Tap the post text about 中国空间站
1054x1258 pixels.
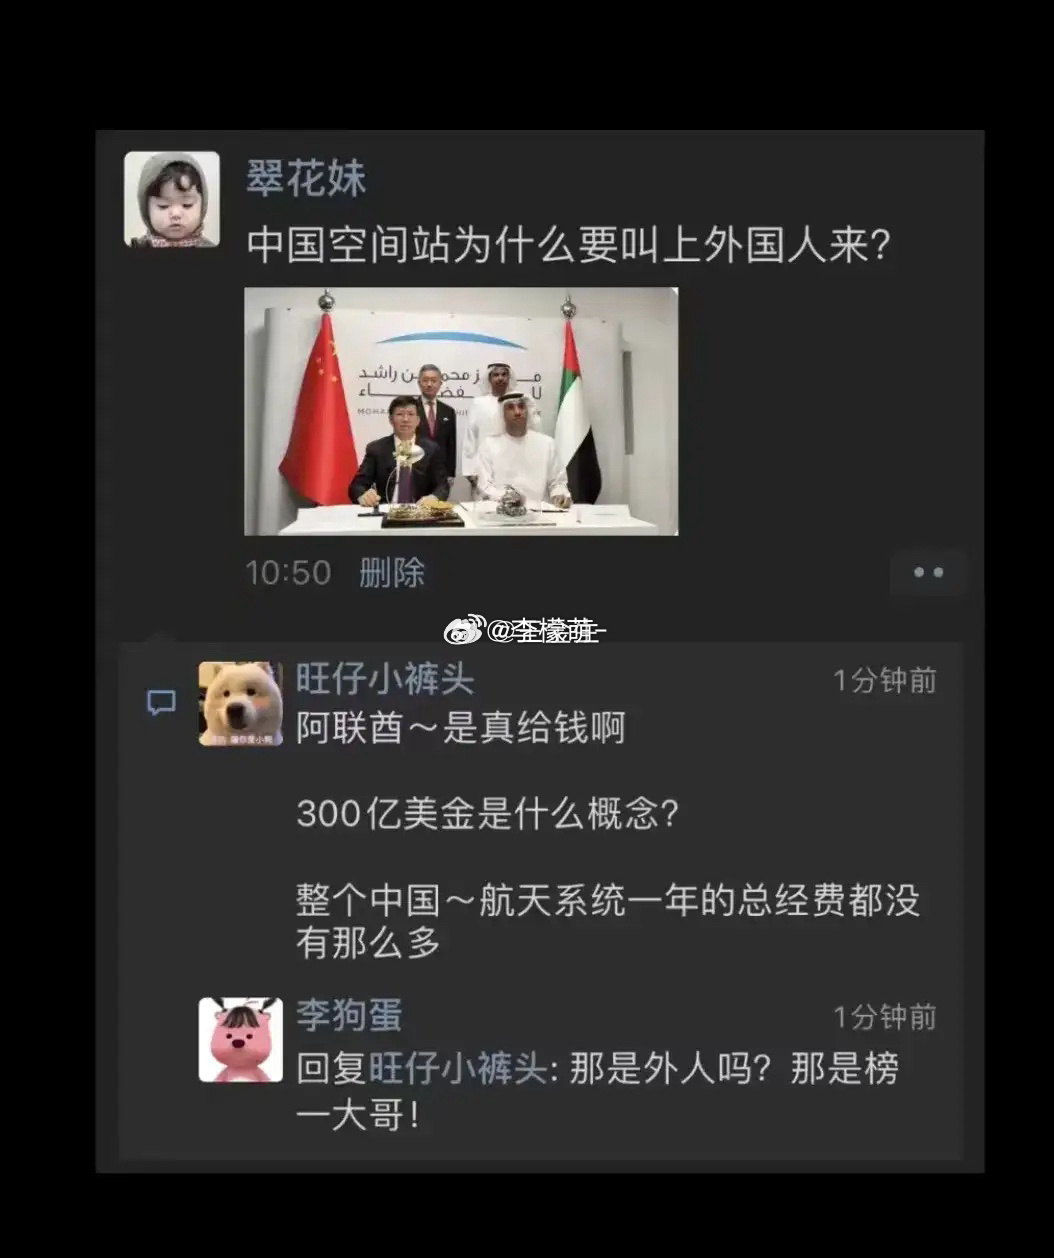(568, 244)
